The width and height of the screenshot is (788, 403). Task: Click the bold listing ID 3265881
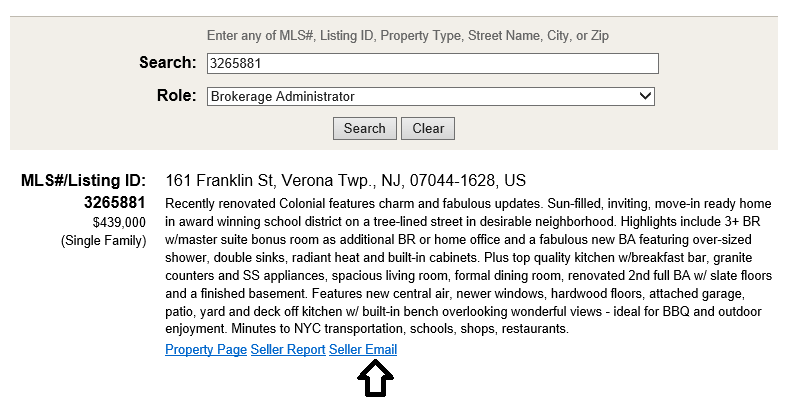click(115, 202)
